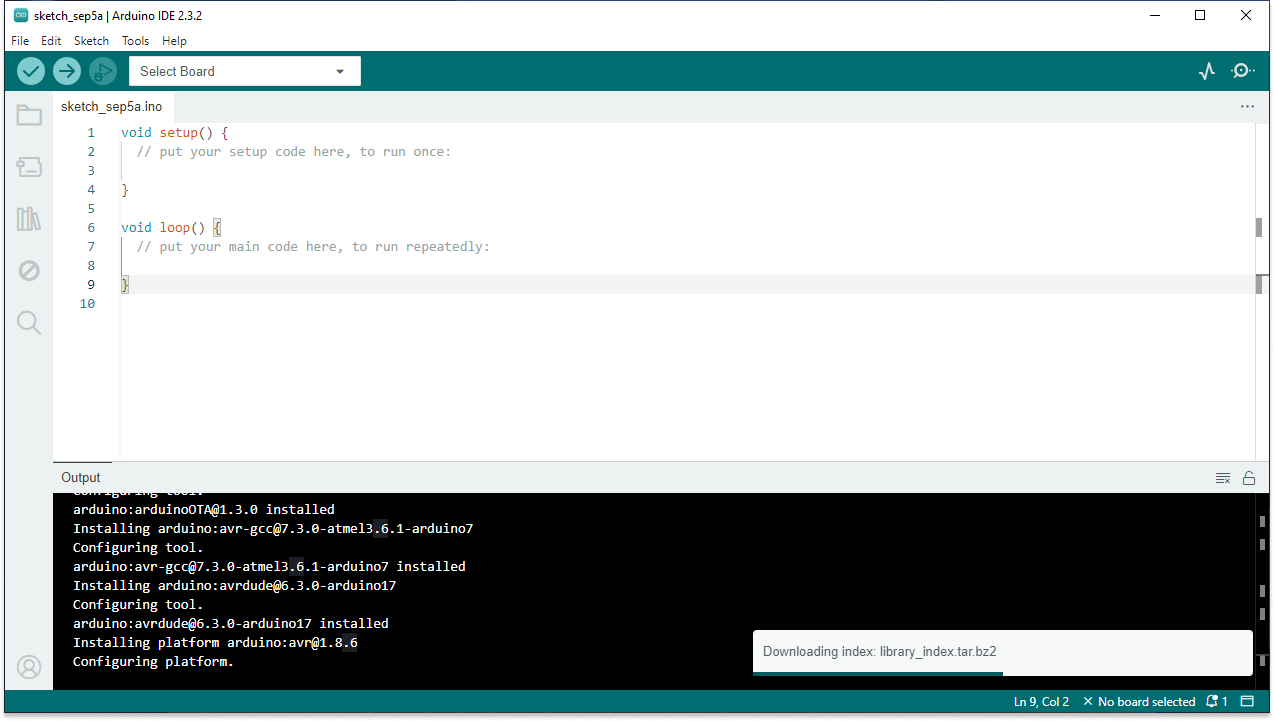Open the Search sidebar panel
This screenshot has height=721, width=1274.
pyautogui.click(x=29, y=322)
